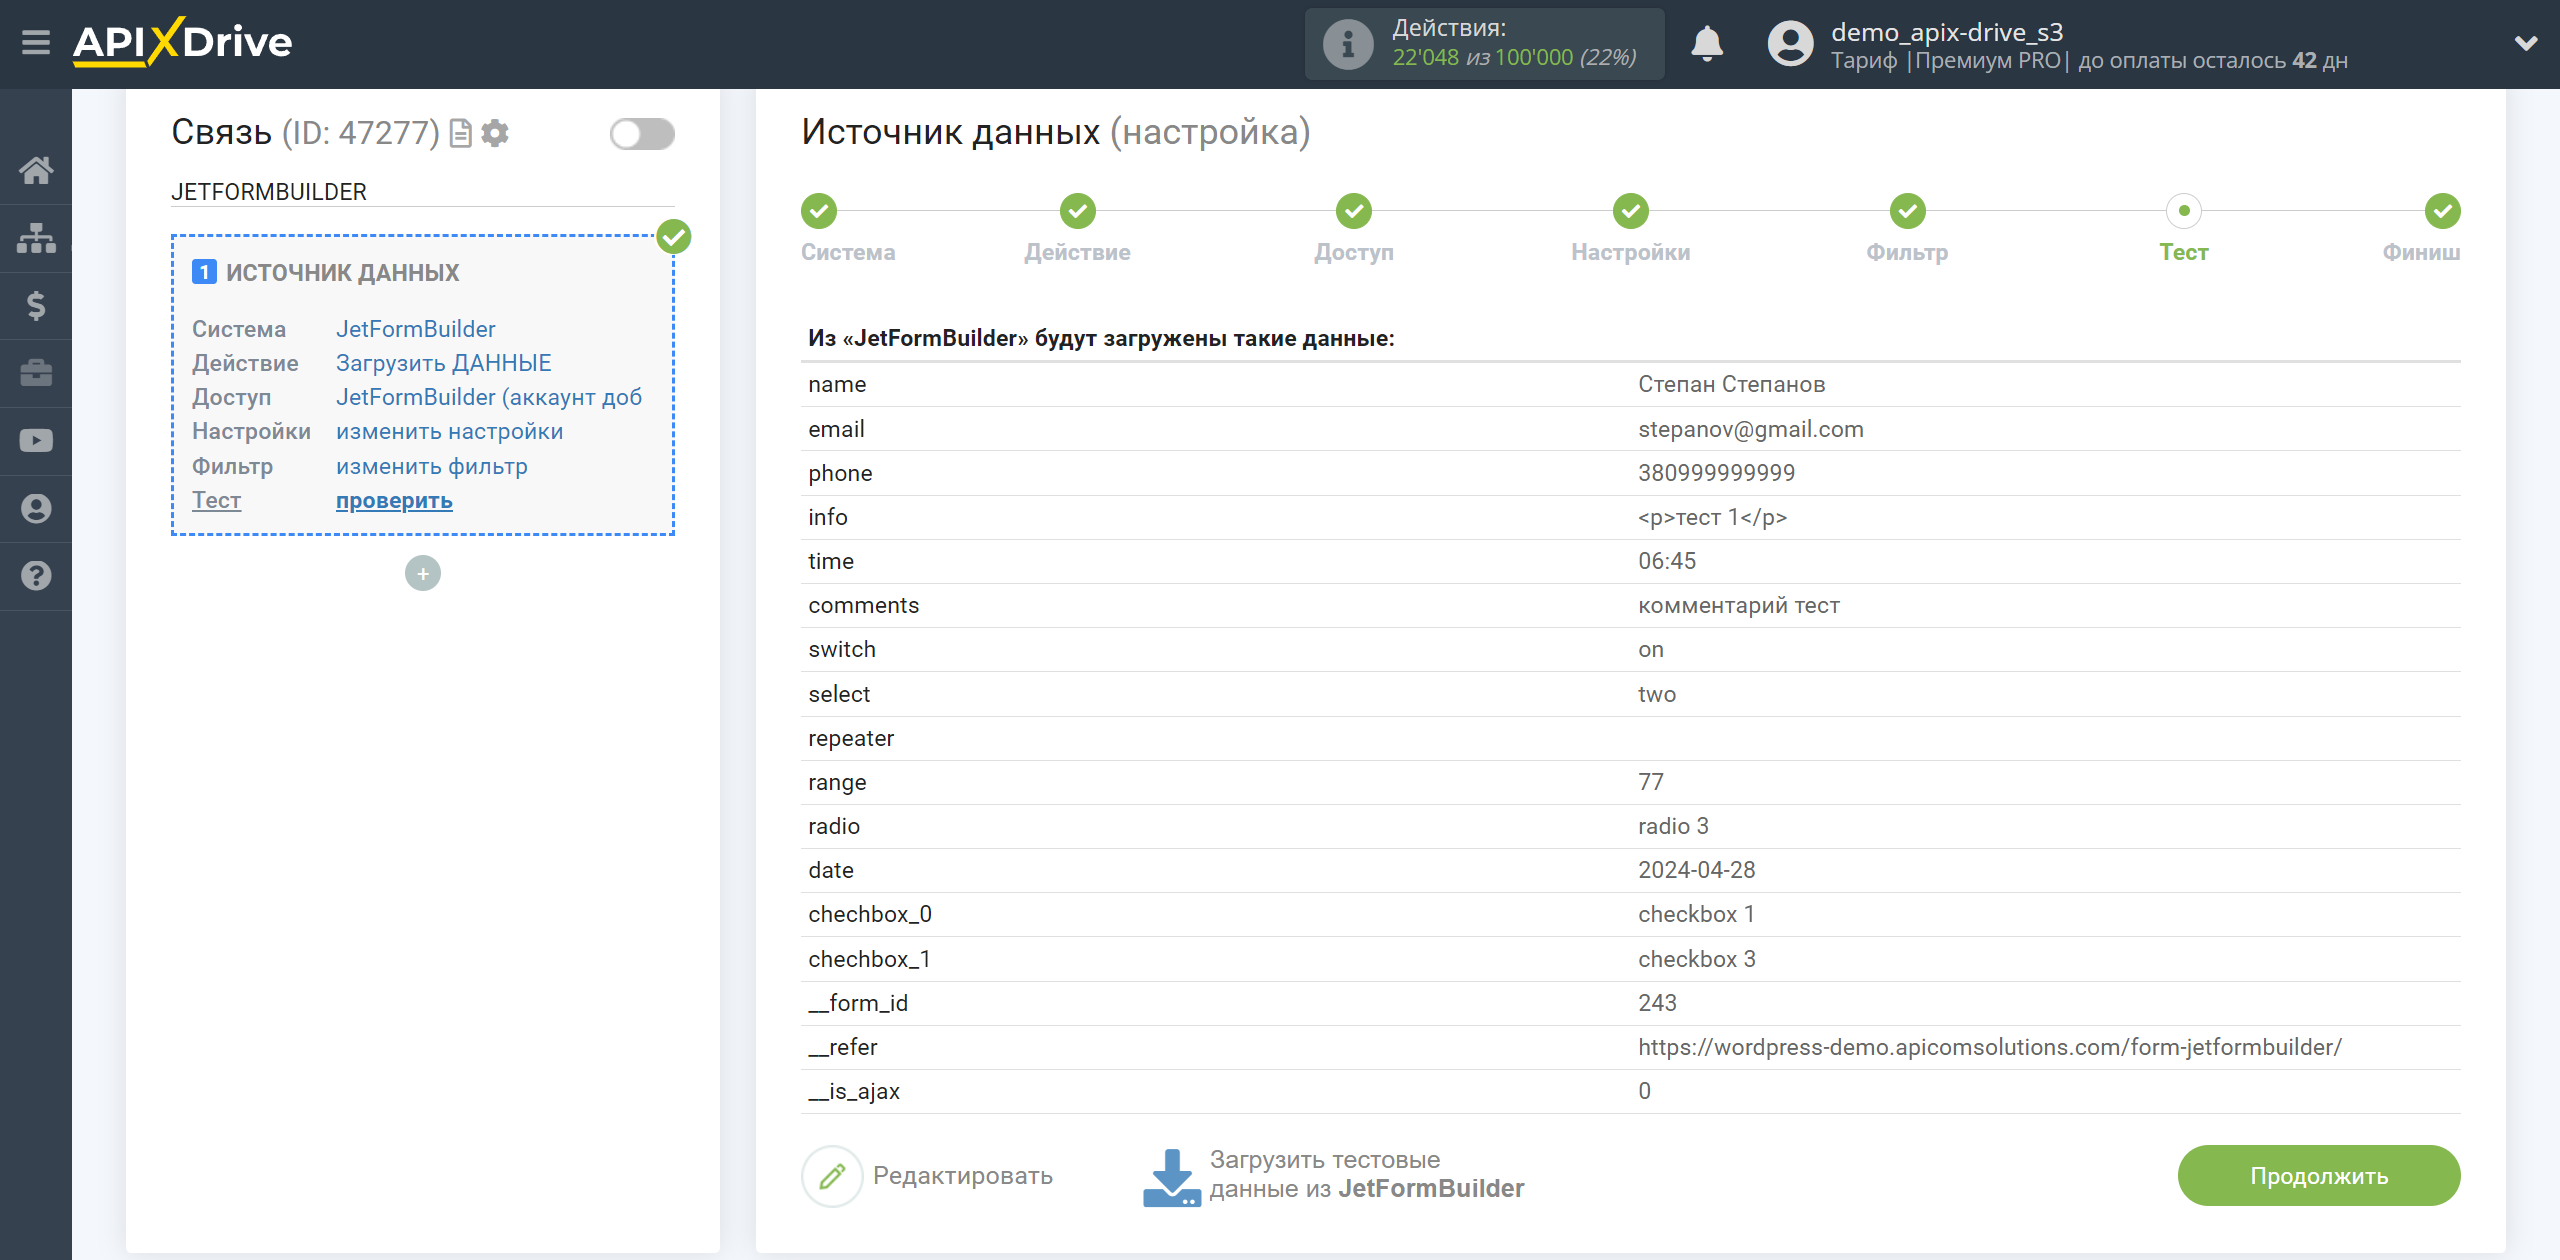Click JETFORMBUILDER connection name

coord(269,191)
